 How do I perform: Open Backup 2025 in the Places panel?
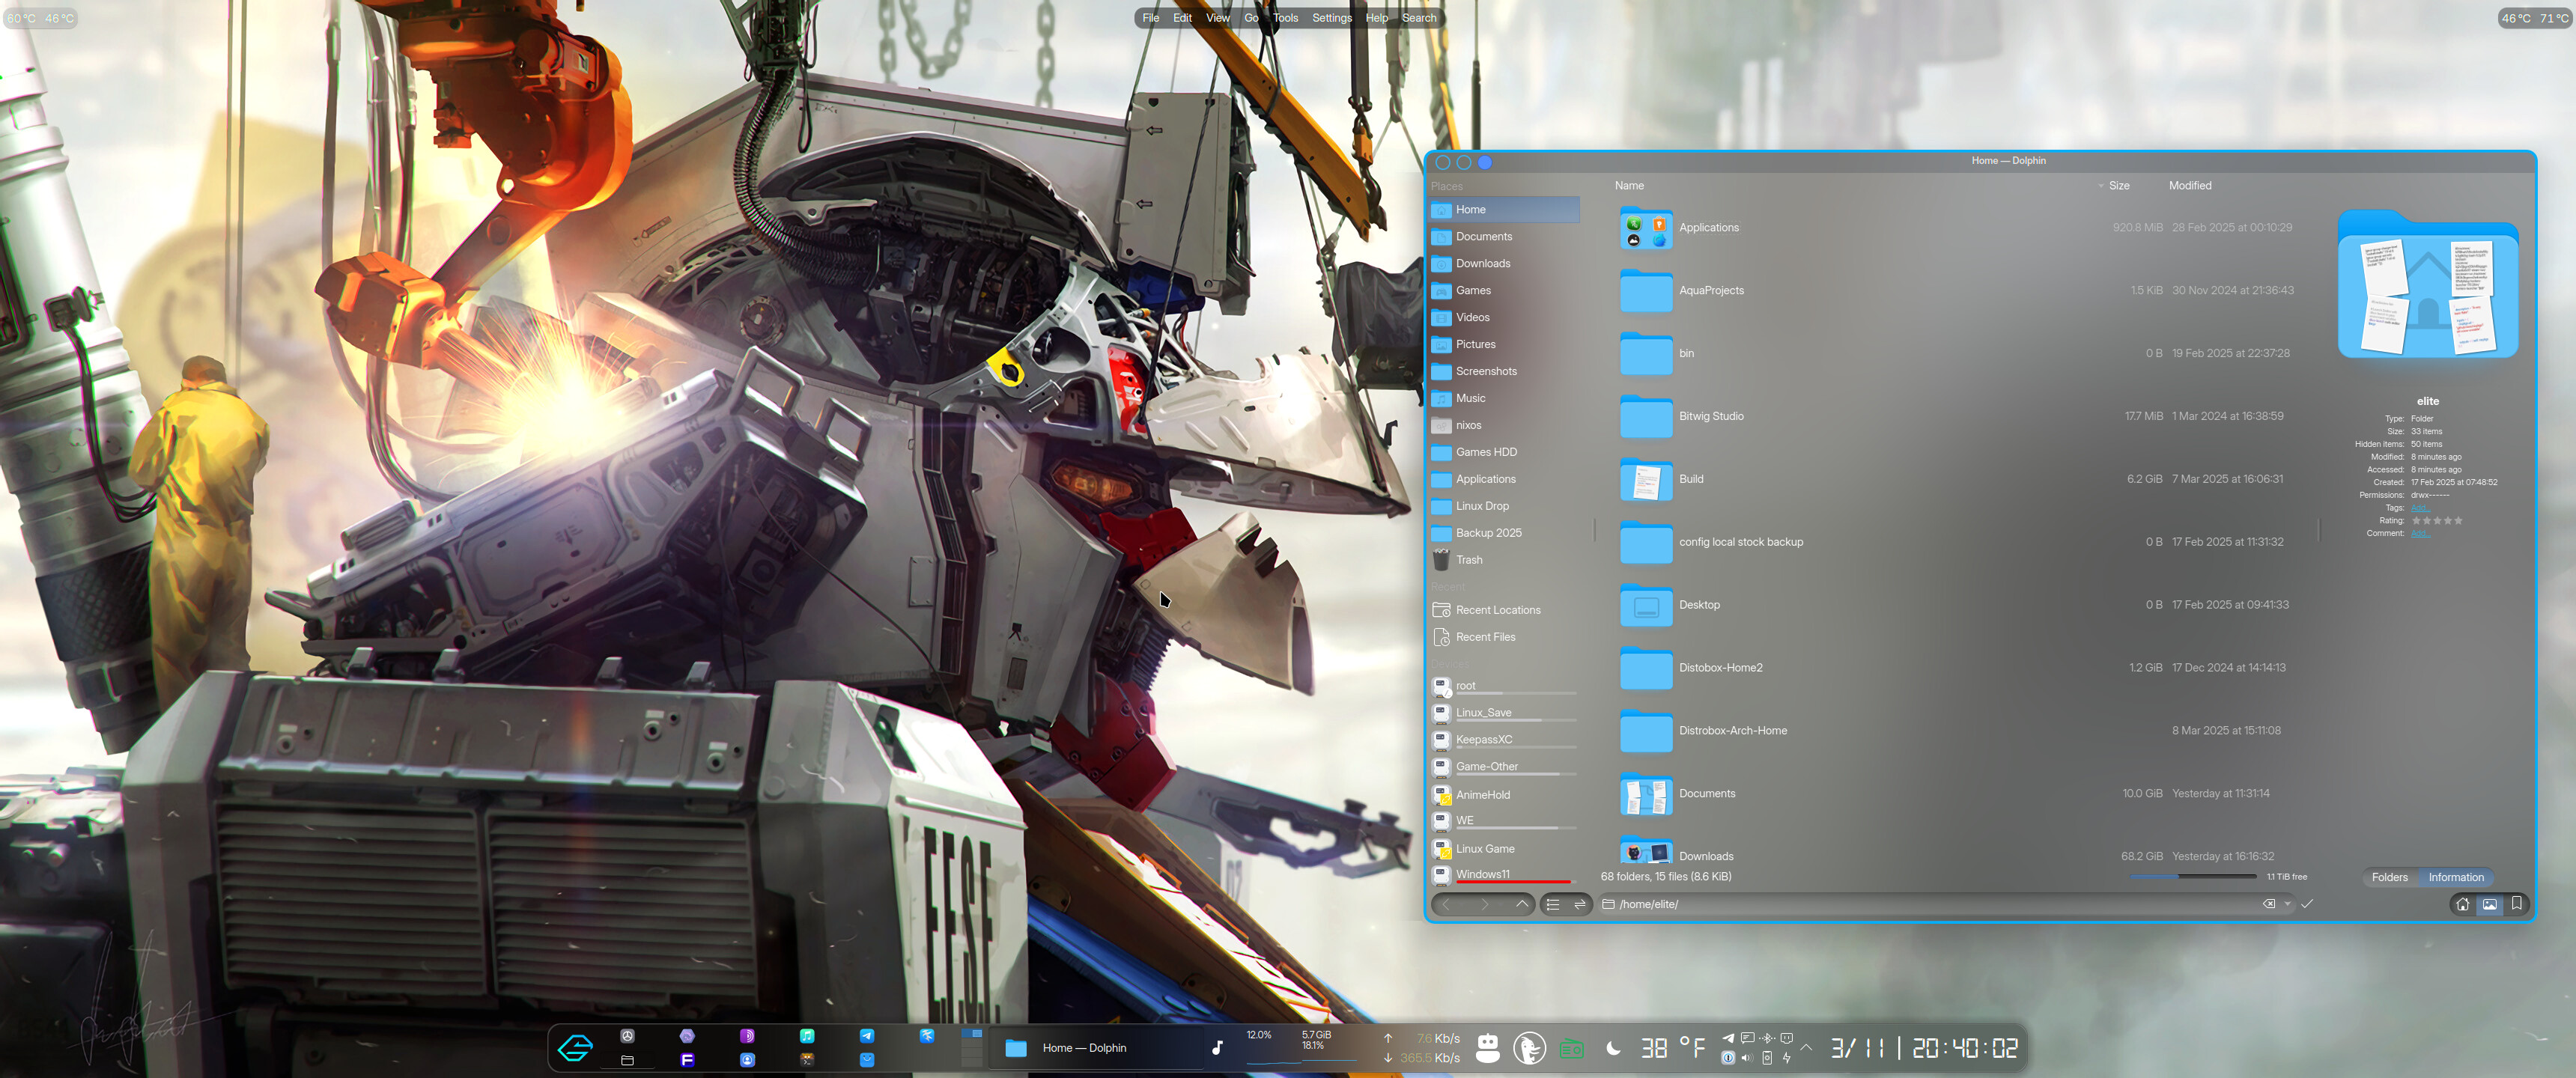1504,533
